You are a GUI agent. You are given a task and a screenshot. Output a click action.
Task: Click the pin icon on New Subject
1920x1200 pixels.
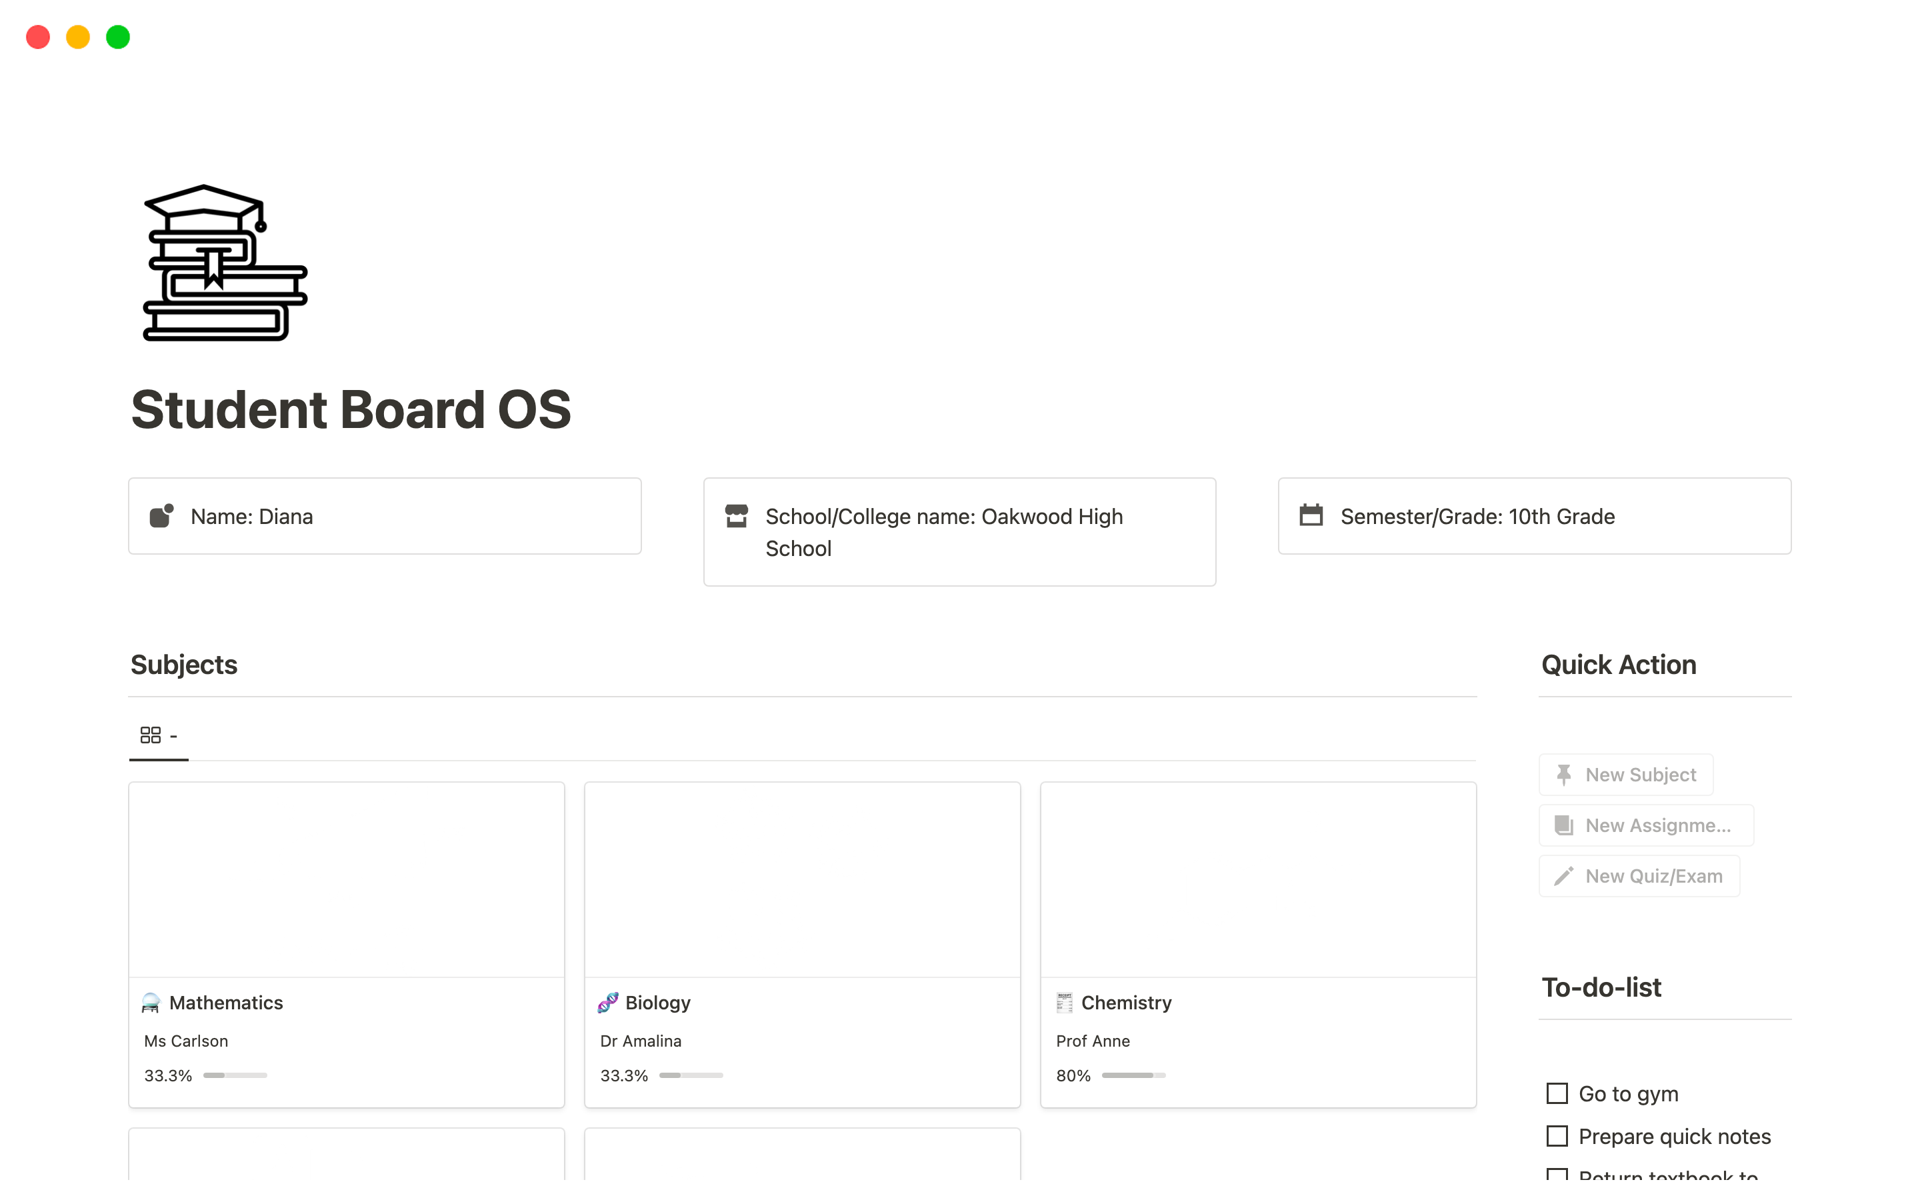click(1563, 774)
